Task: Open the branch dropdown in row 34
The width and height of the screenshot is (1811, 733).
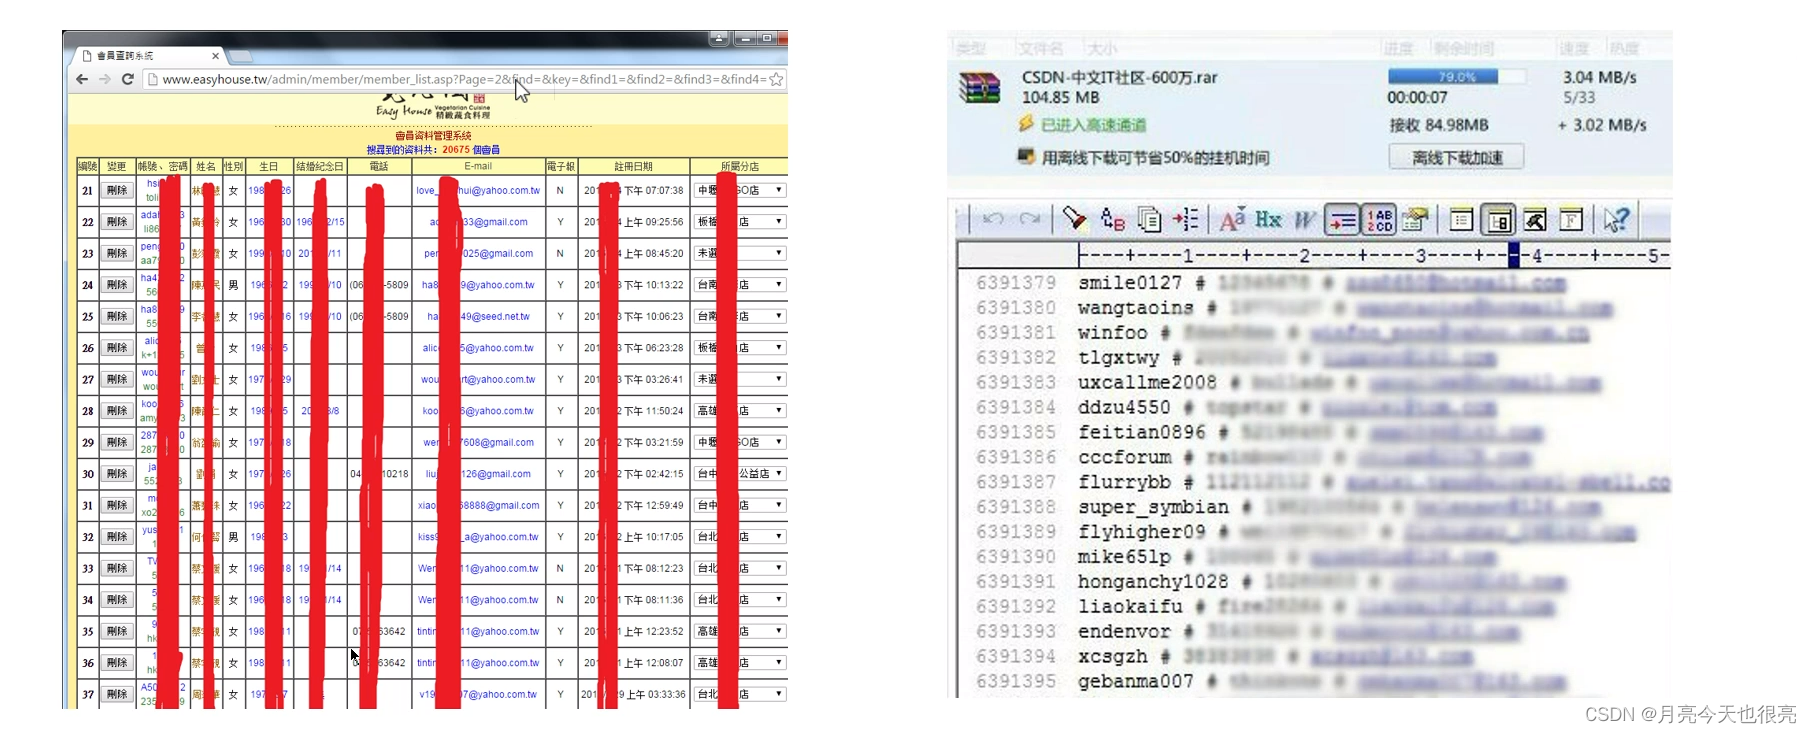Action: 740,600
